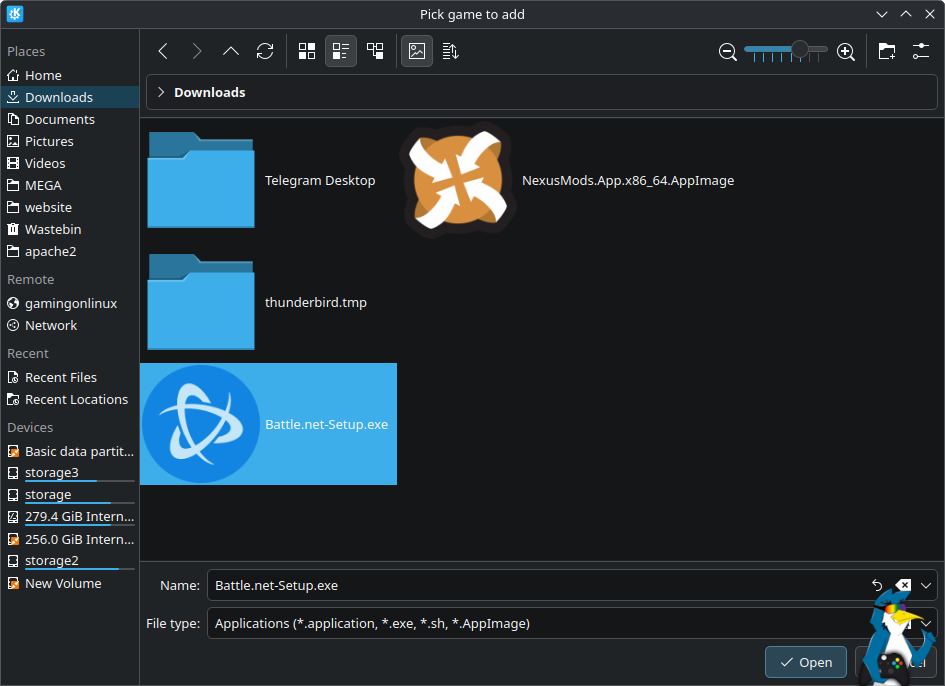Screen dimensions: 945x686
Task: Expand the Downloads breadcrumb chevron
Action: 161,92
